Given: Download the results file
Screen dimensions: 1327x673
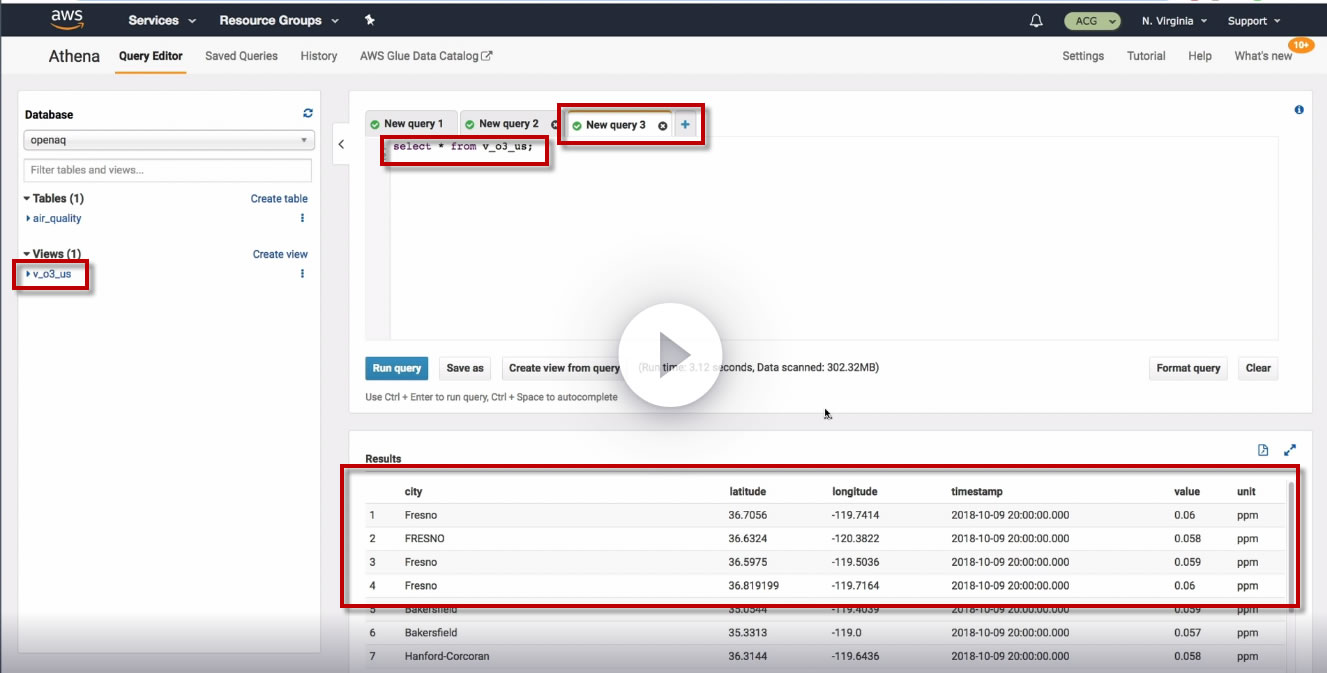Looking at the screenshot, I should [x=1263, y=450].
